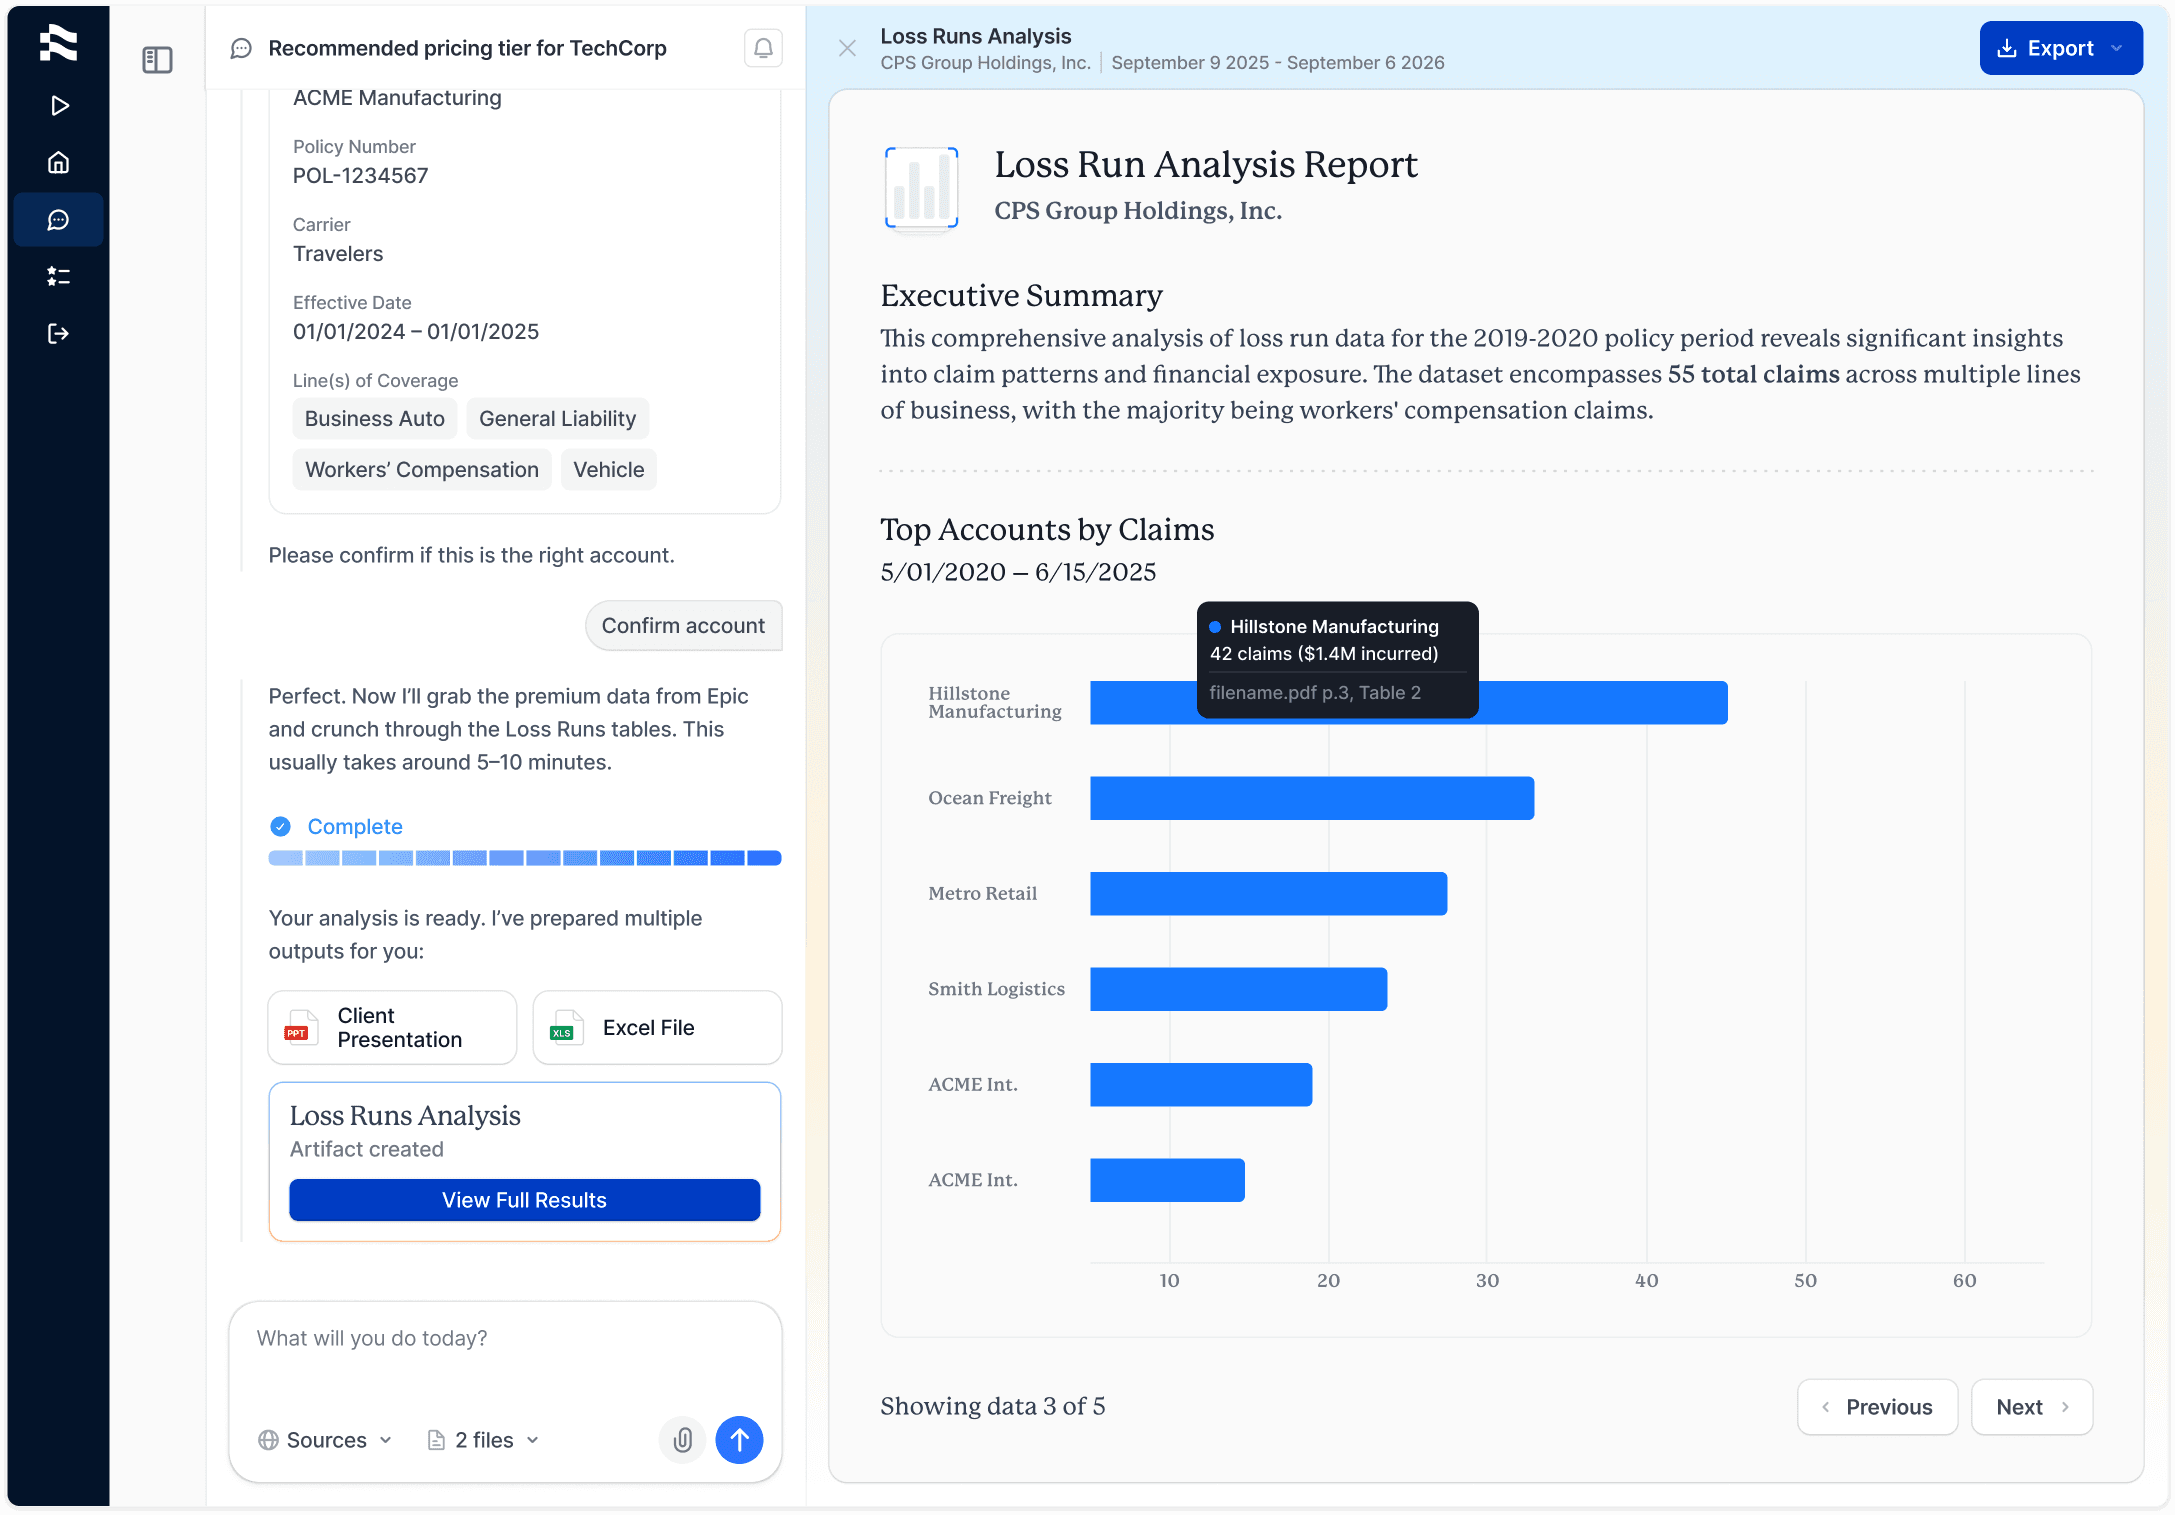The image size is (2175, 1515).
Task: Expand the 2 files dropdown
Action: [x=484, y=1440]
